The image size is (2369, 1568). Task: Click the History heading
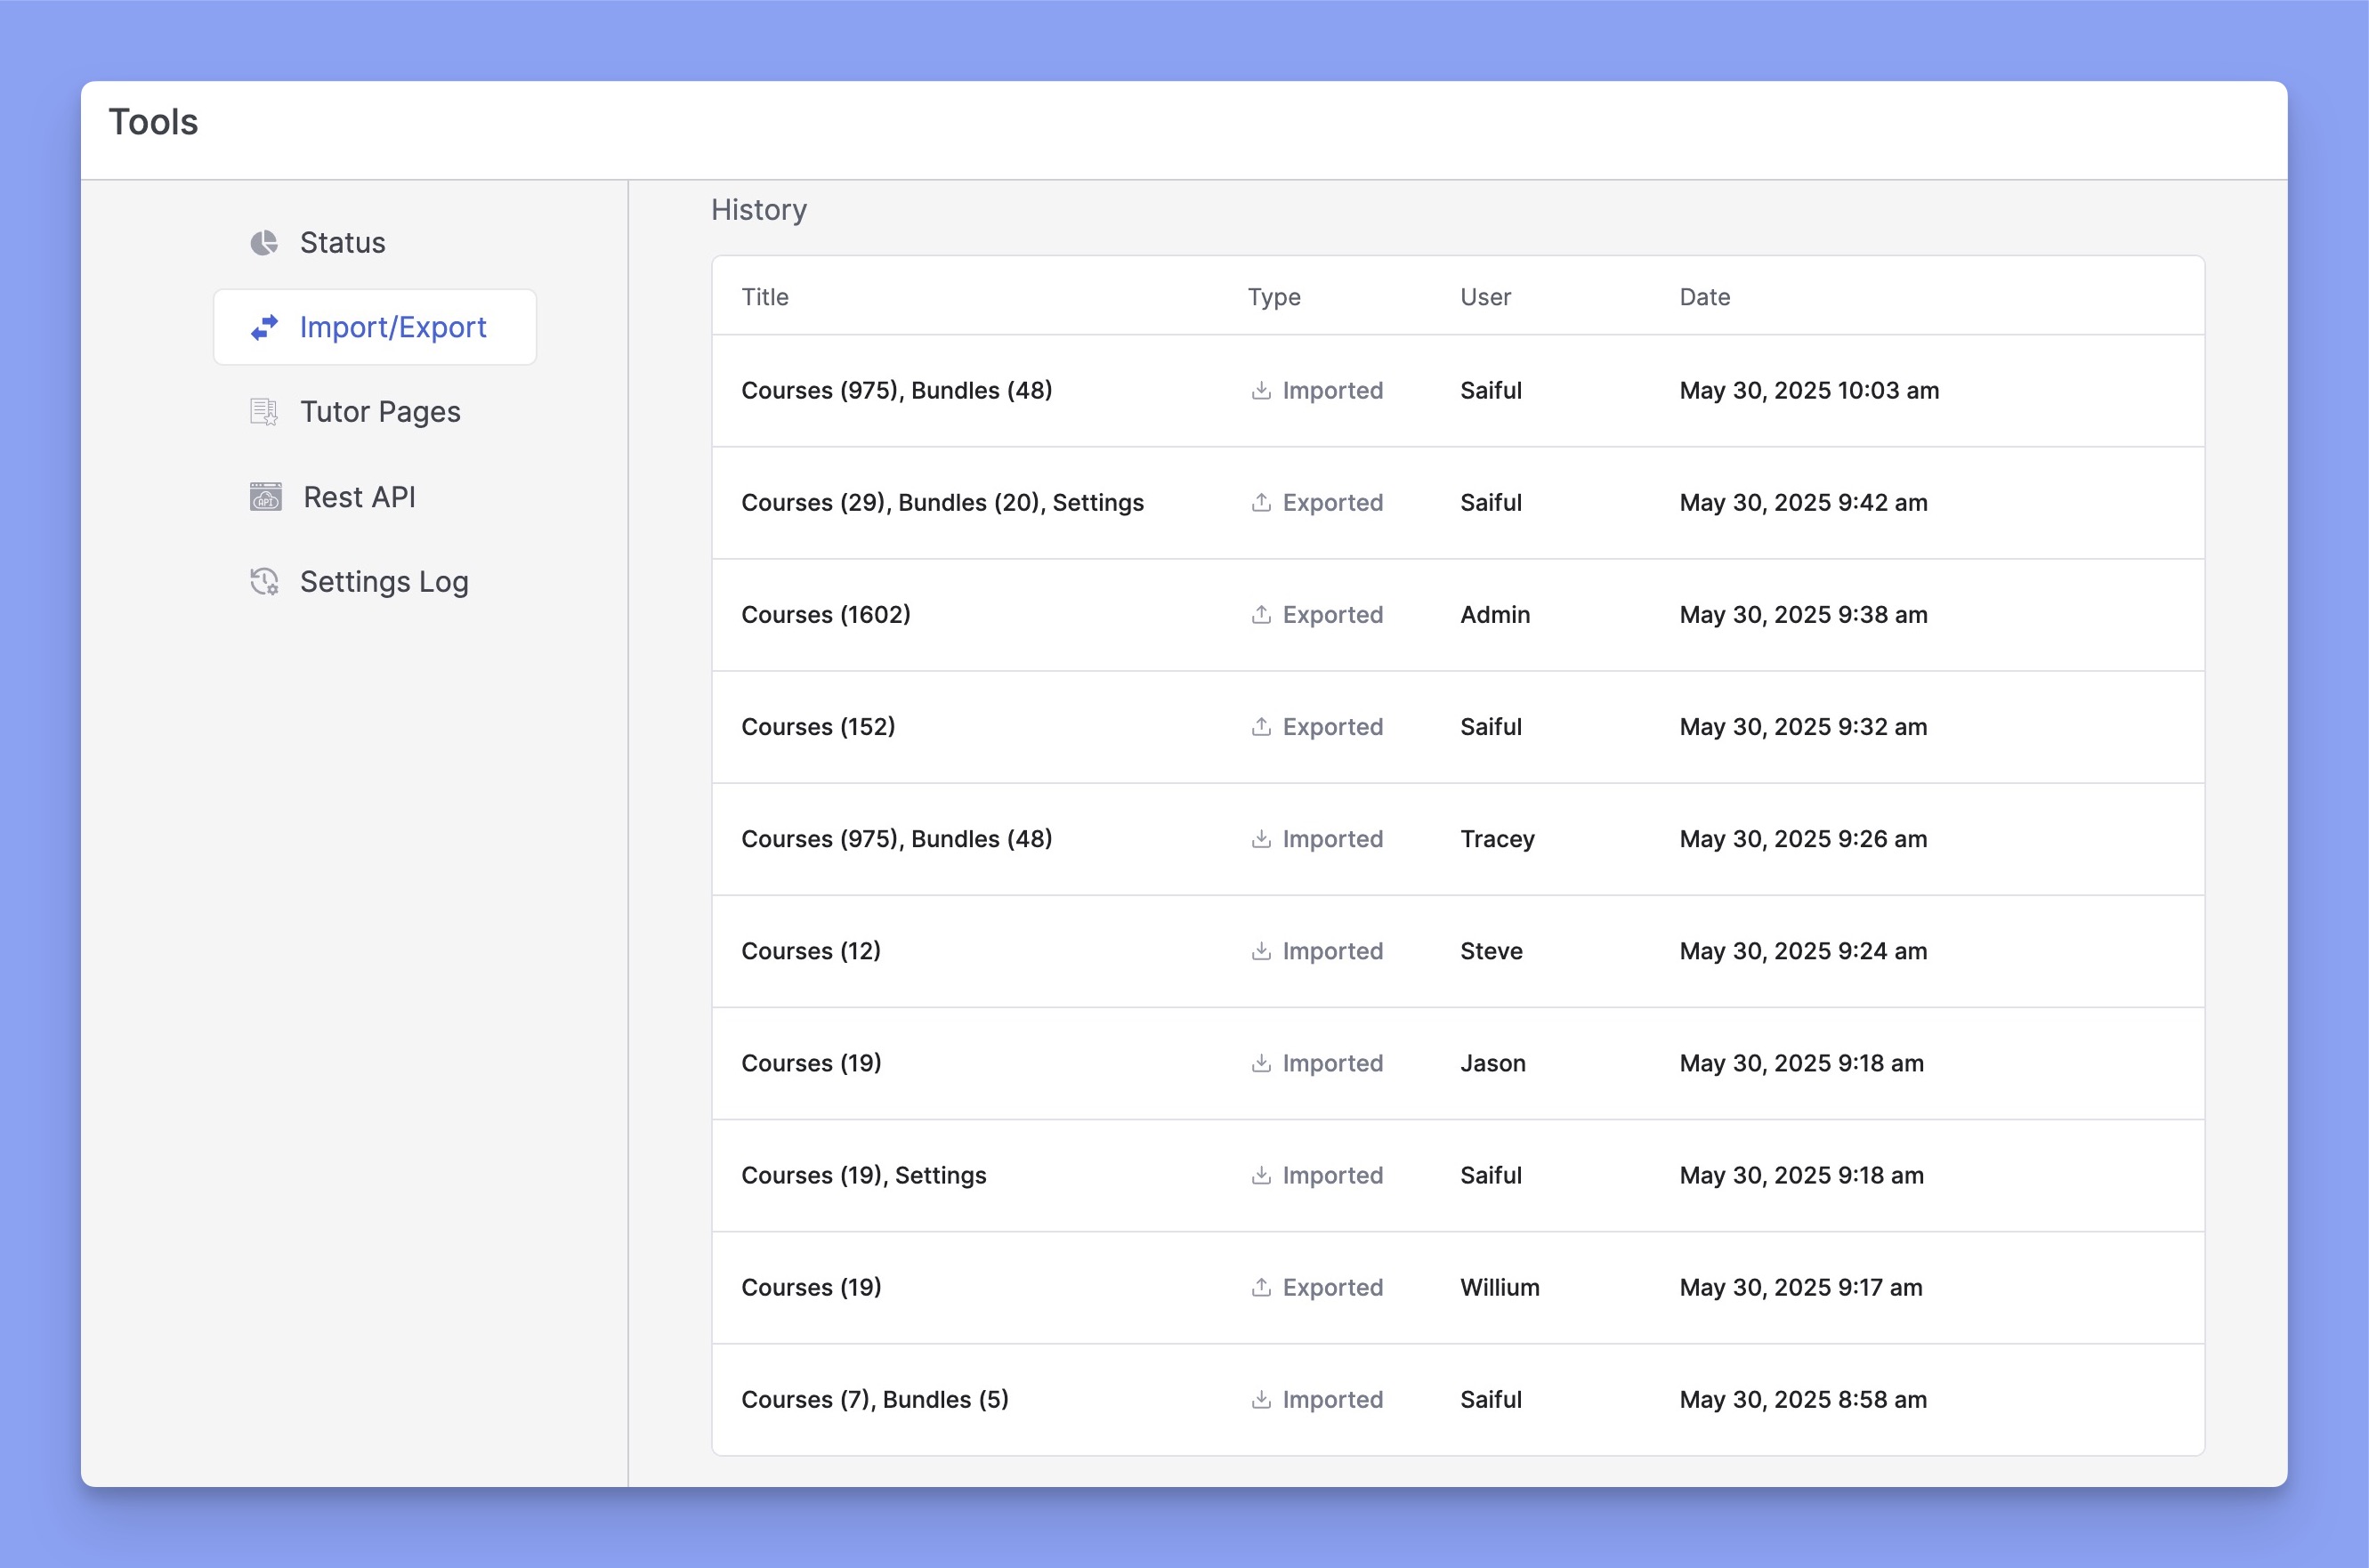(759, 210)
